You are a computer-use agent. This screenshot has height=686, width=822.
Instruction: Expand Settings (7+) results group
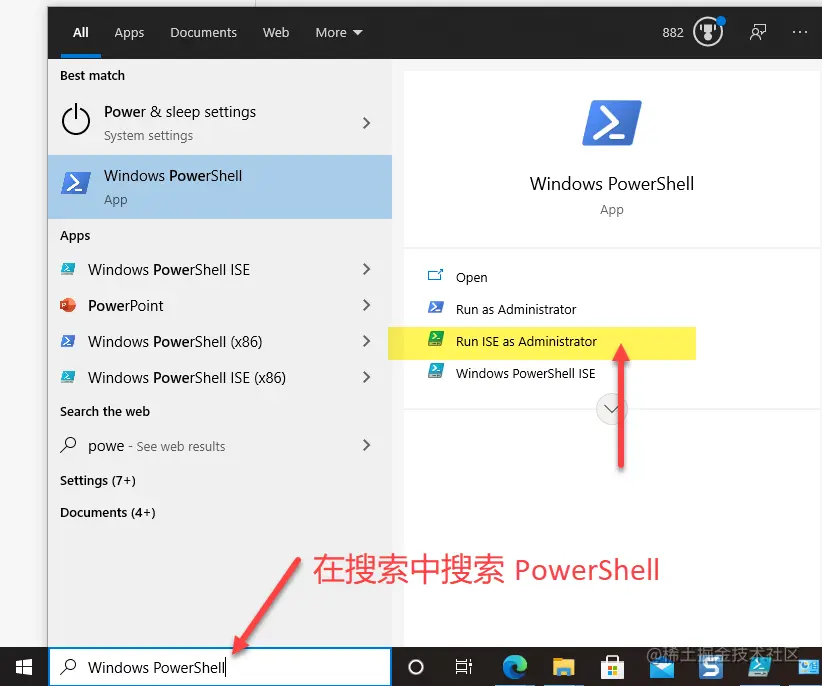click(97, 480)
